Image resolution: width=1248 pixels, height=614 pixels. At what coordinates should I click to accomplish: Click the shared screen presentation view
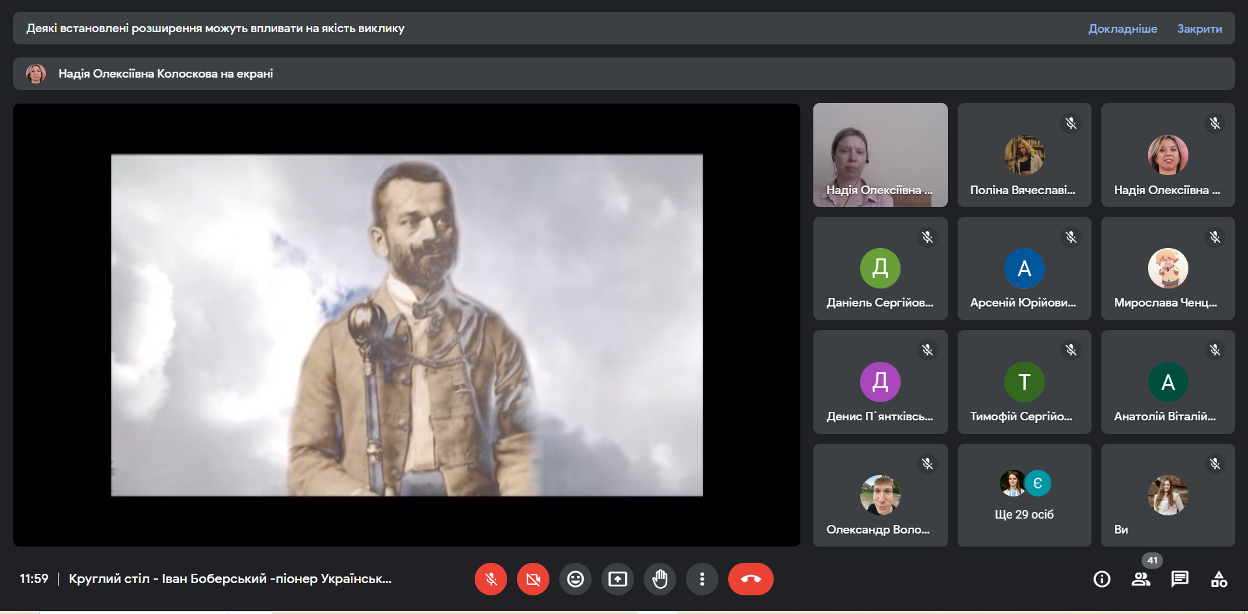click(406, 325)
